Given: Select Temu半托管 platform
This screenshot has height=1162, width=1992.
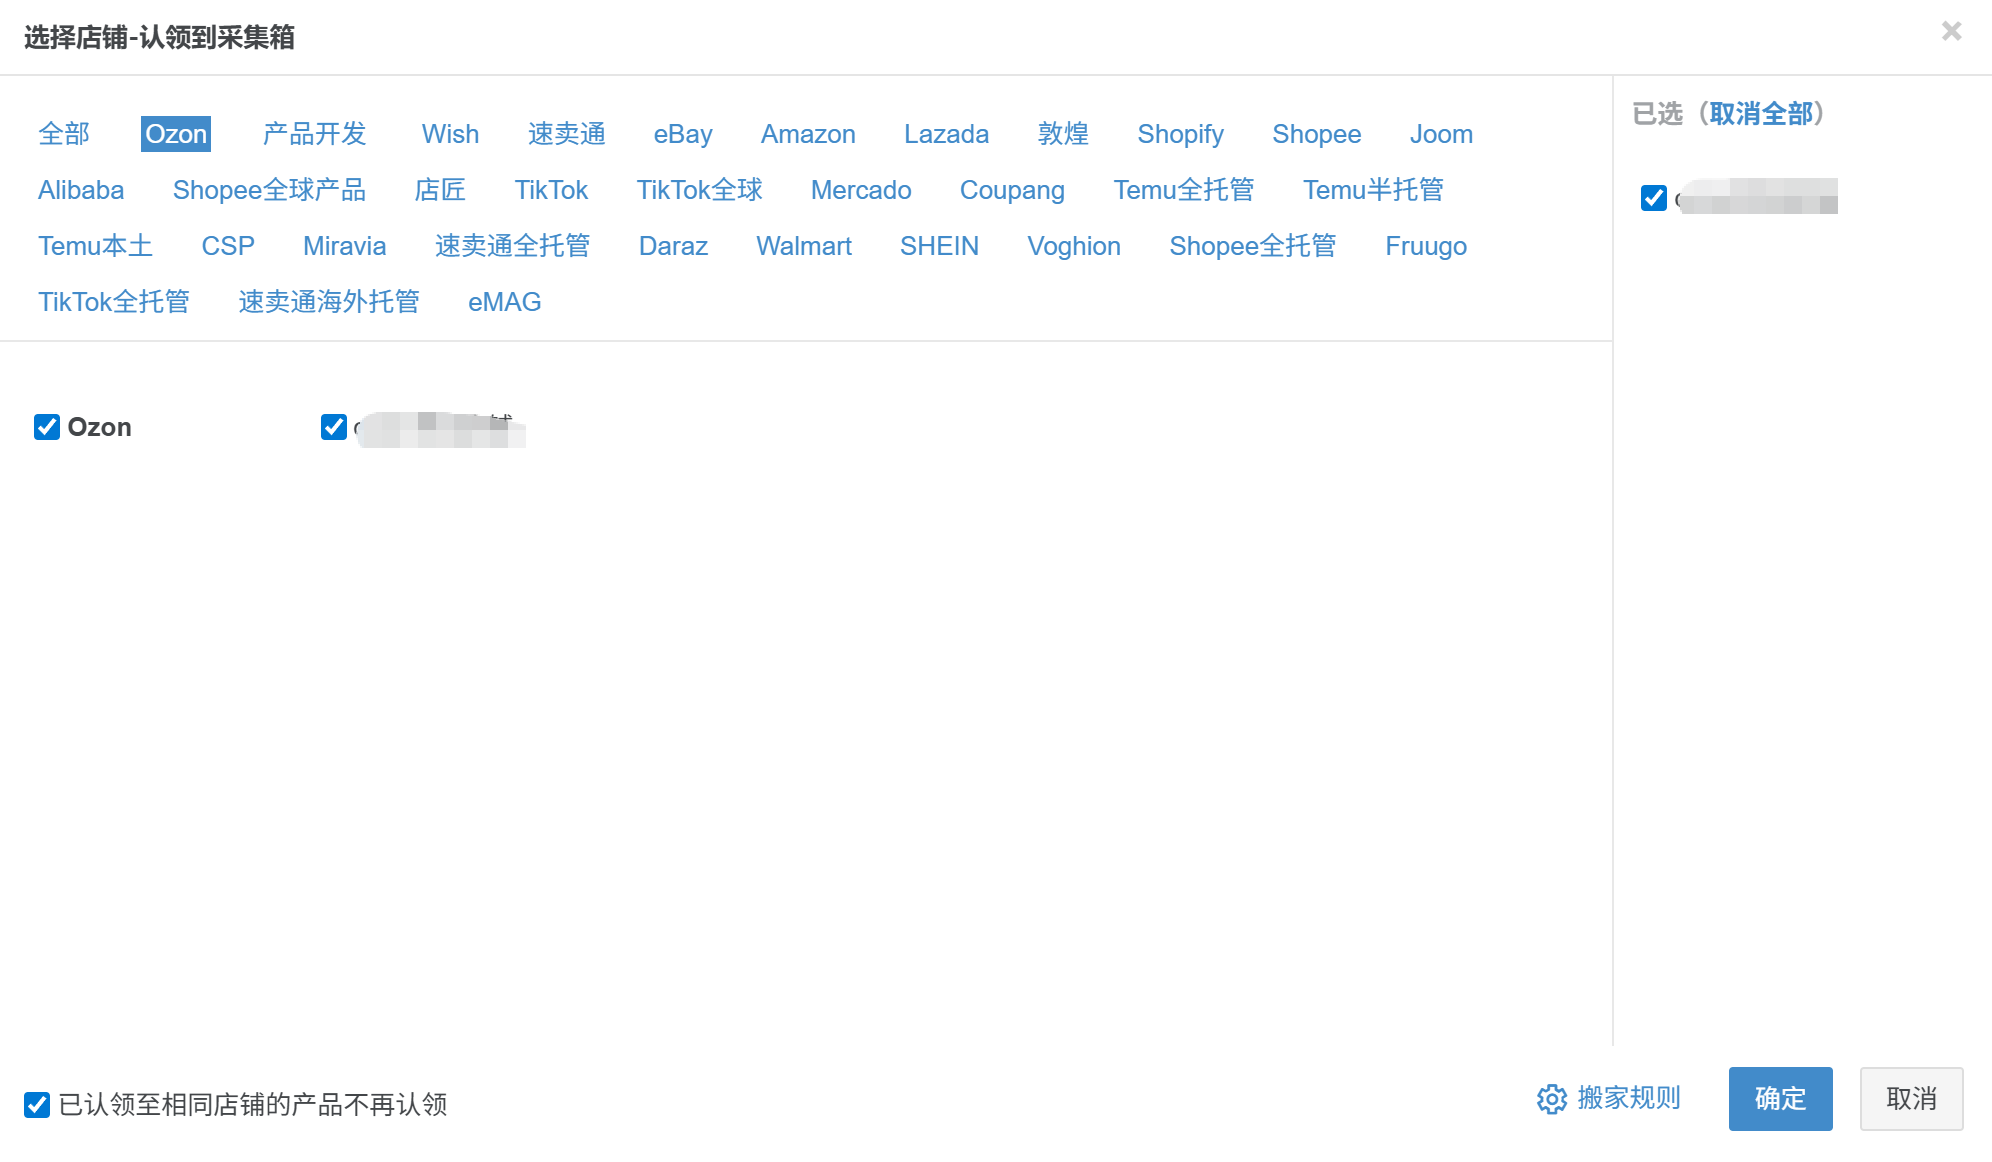Looking at the screenshot, I should 1373,190.
